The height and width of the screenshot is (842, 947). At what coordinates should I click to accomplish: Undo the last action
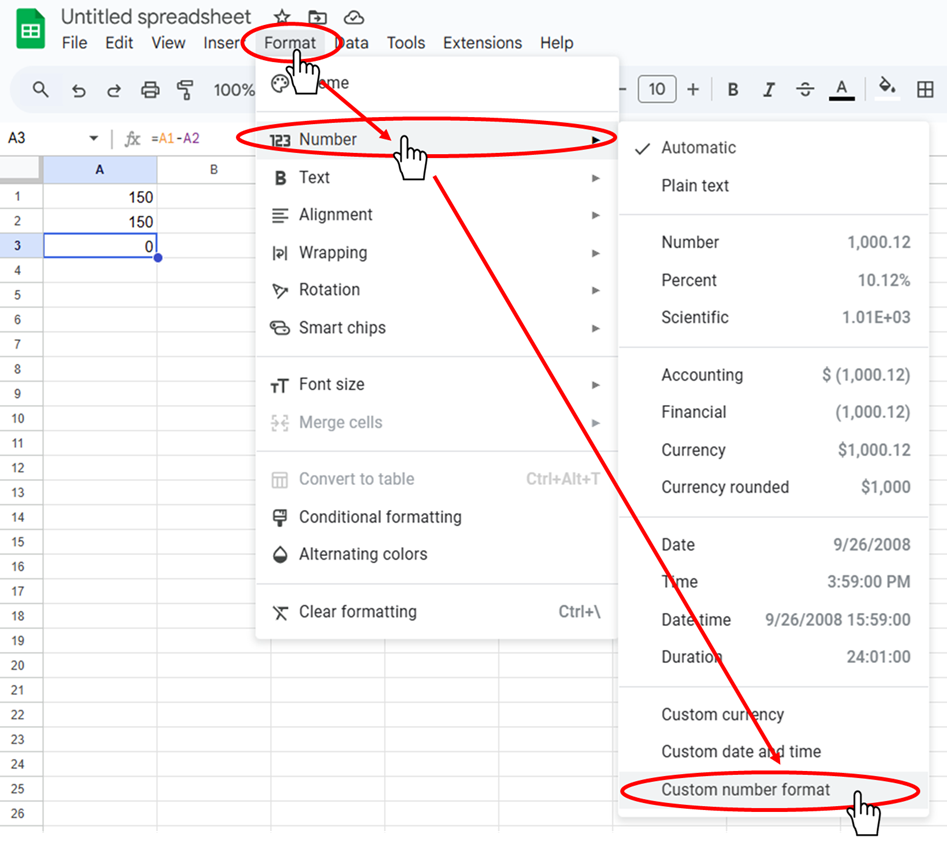click(79, 91)
